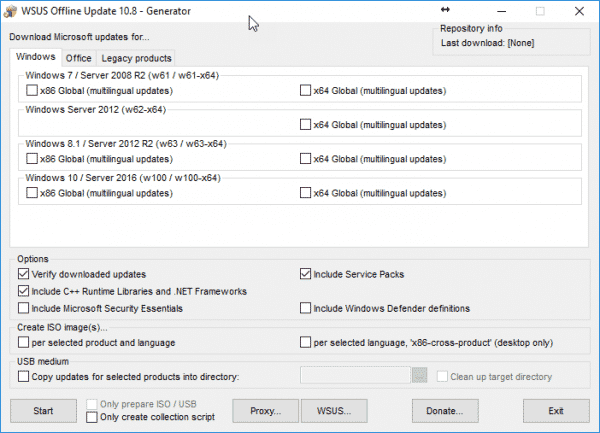Open the Office tab
The height and width of the screenshot is (433, 600).
[78, 58]
